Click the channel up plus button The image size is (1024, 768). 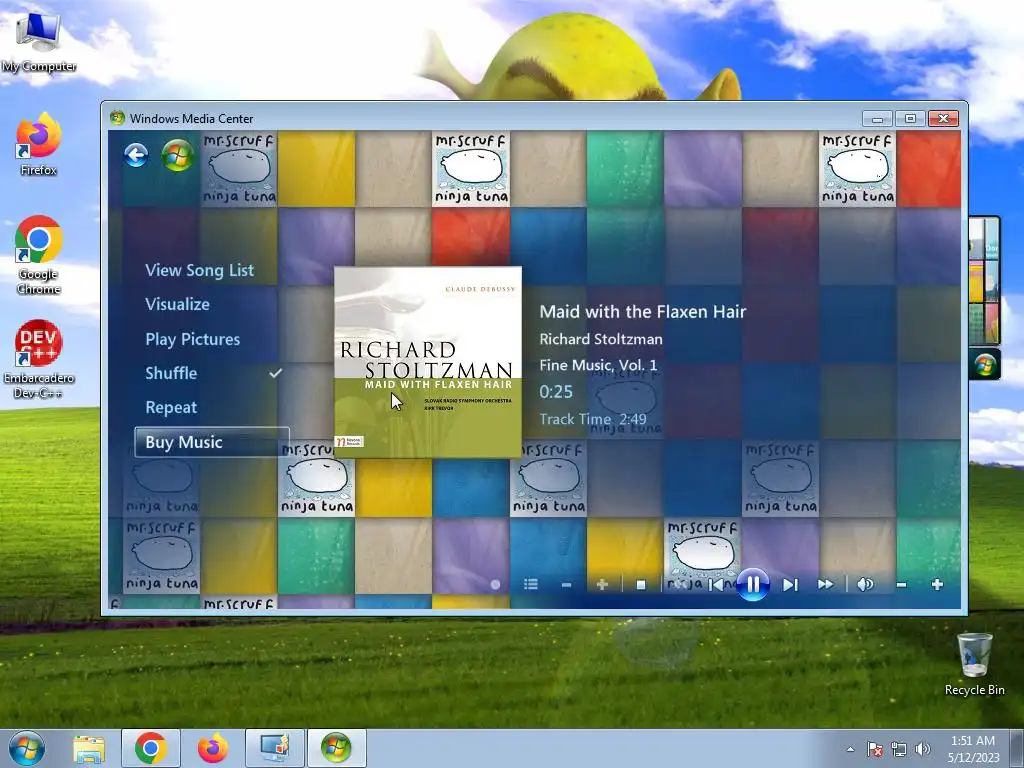[x=602, y=584]
